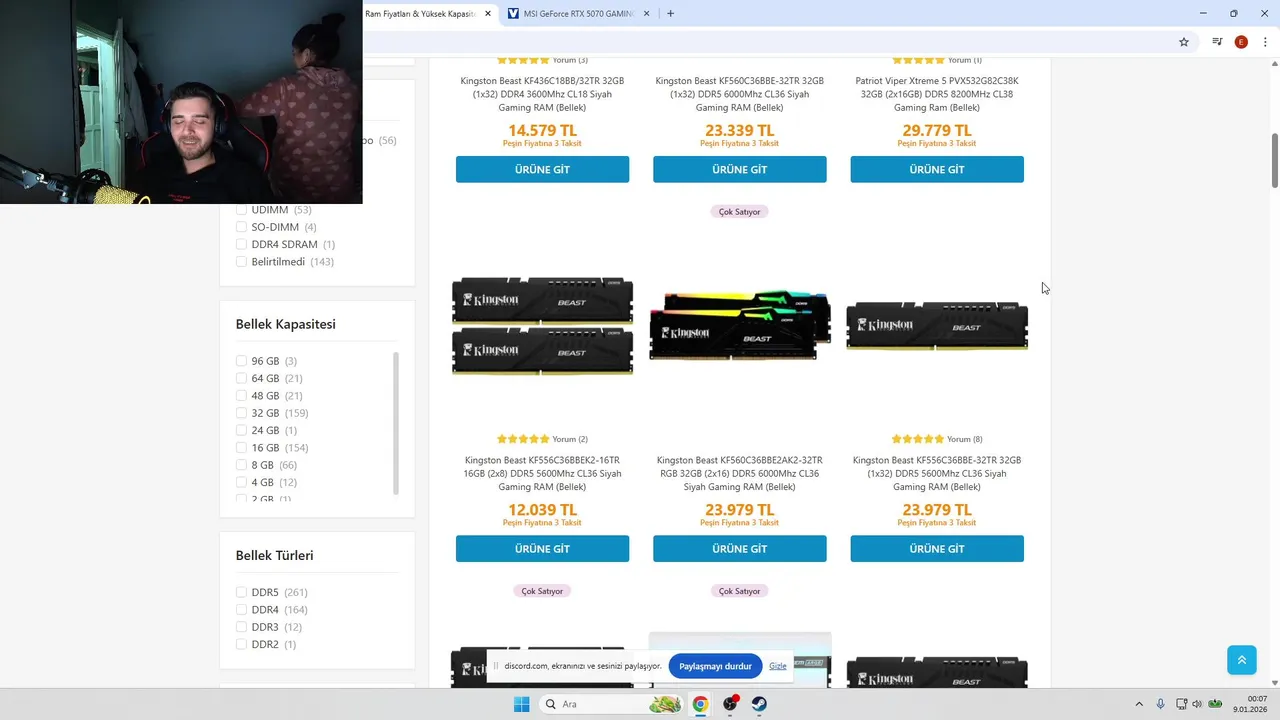
Task: Open Kingston KF556C36BBEK2-16TR dual-stick image
Action: (542, 326)
